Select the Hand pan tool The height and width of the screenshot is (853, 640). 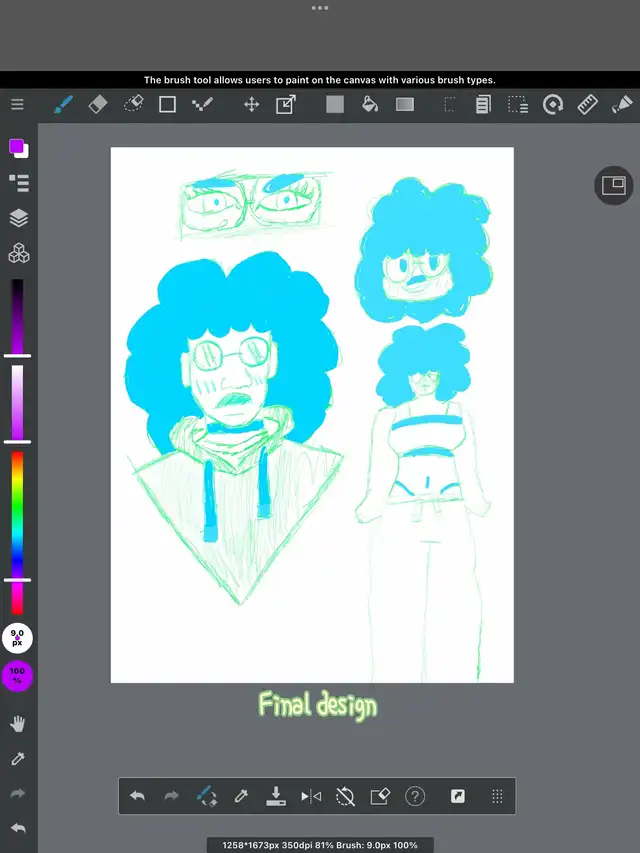[x=18, y=724]
